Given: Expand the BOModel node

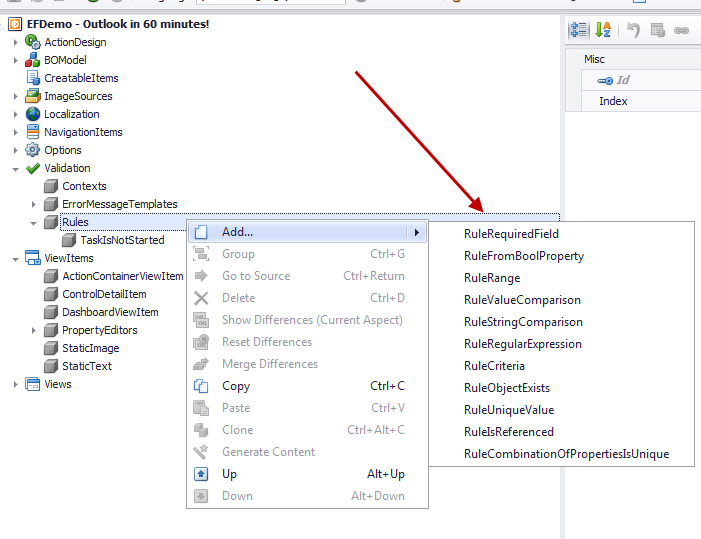Looking at the screenshot, I should click(16, 60).
